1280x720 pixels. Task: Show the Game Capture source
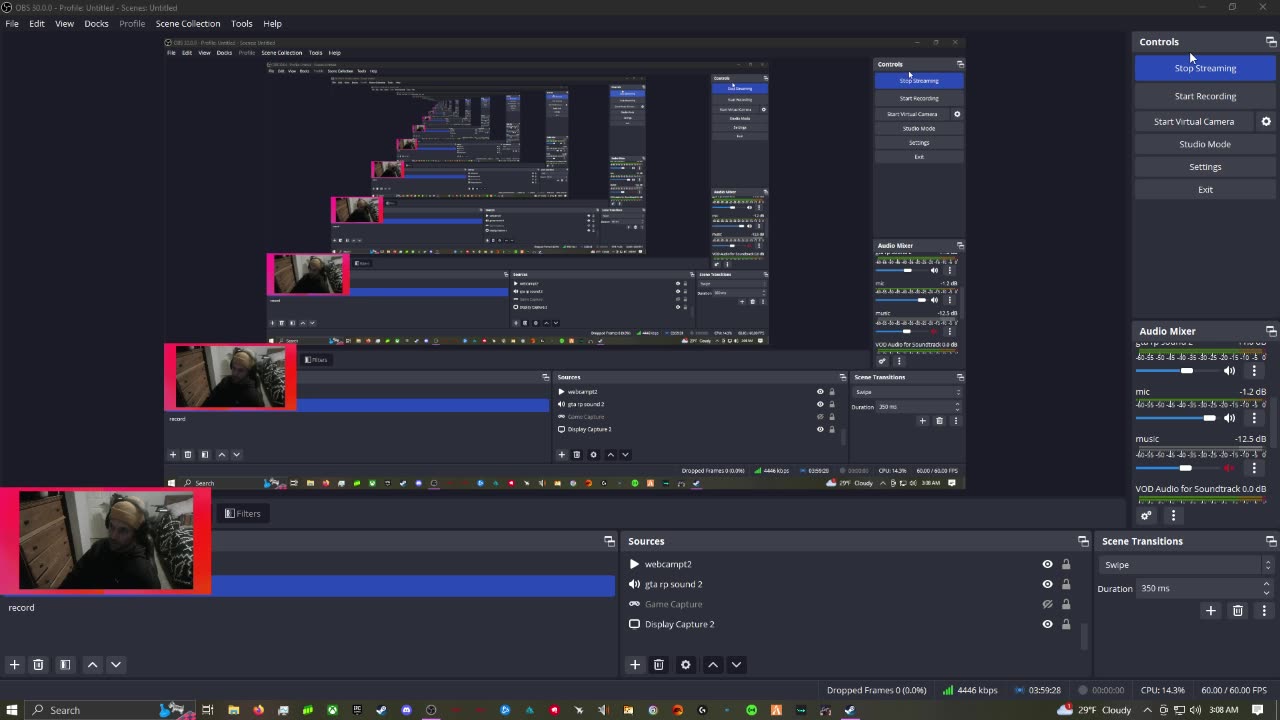(1047, 604)
